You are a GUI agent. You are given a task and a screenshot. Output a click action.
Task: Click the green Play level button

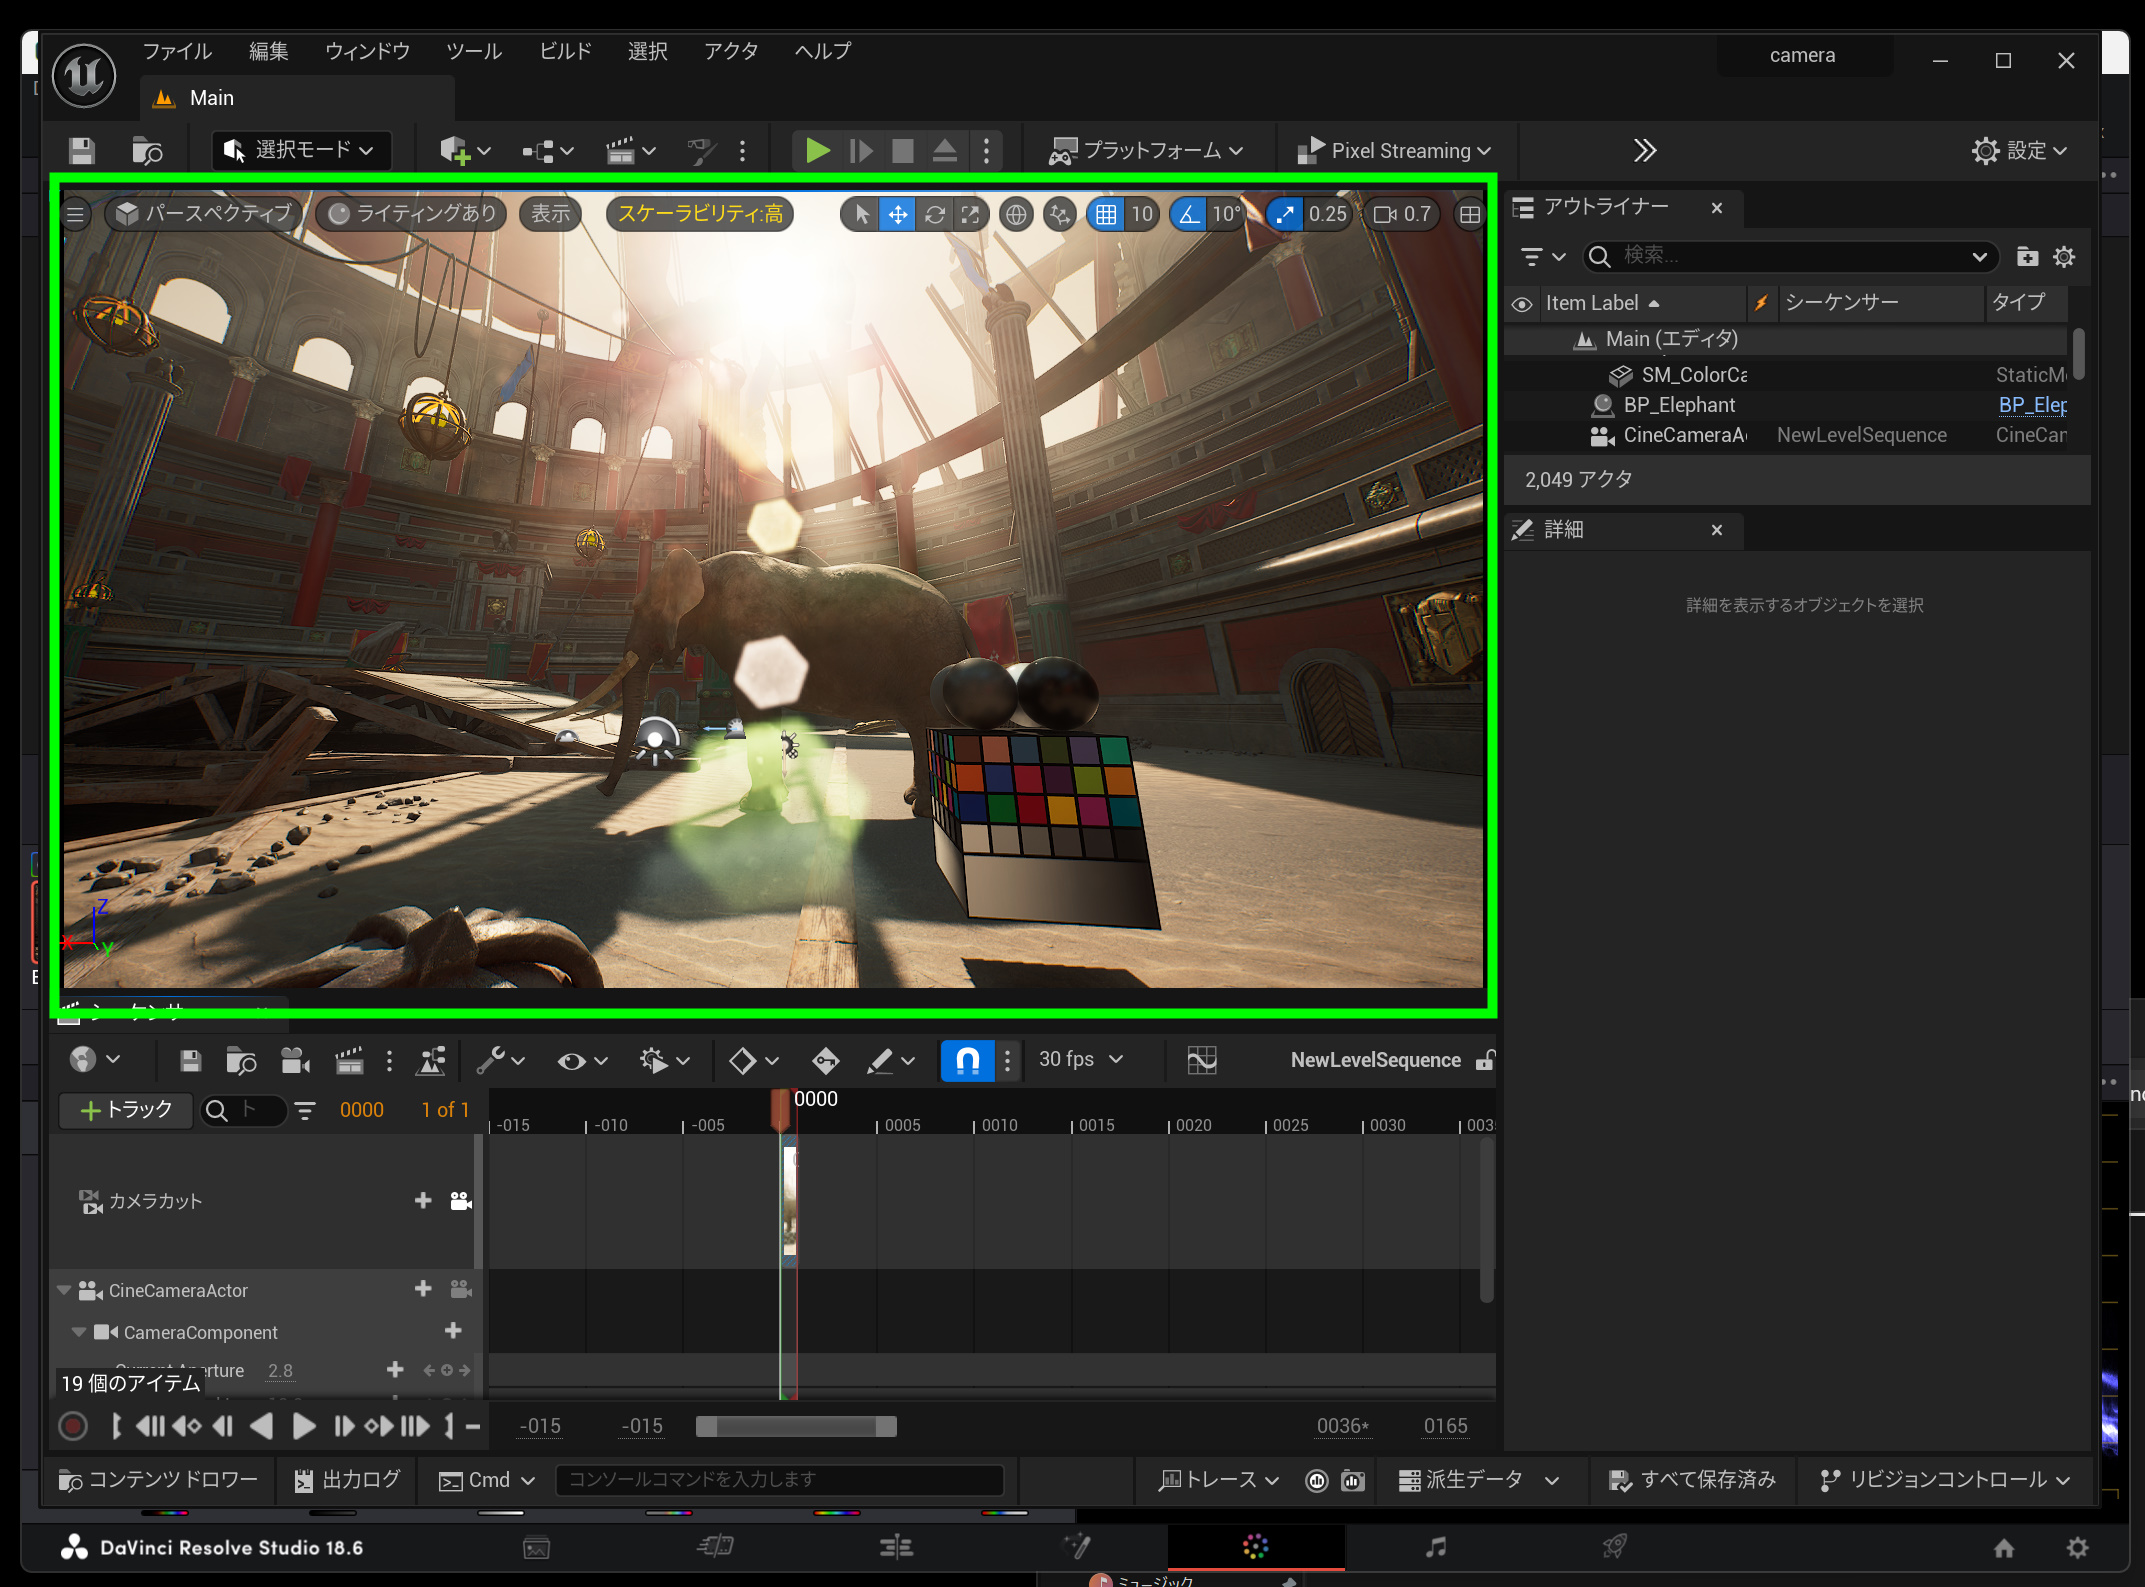click(817, 151)
